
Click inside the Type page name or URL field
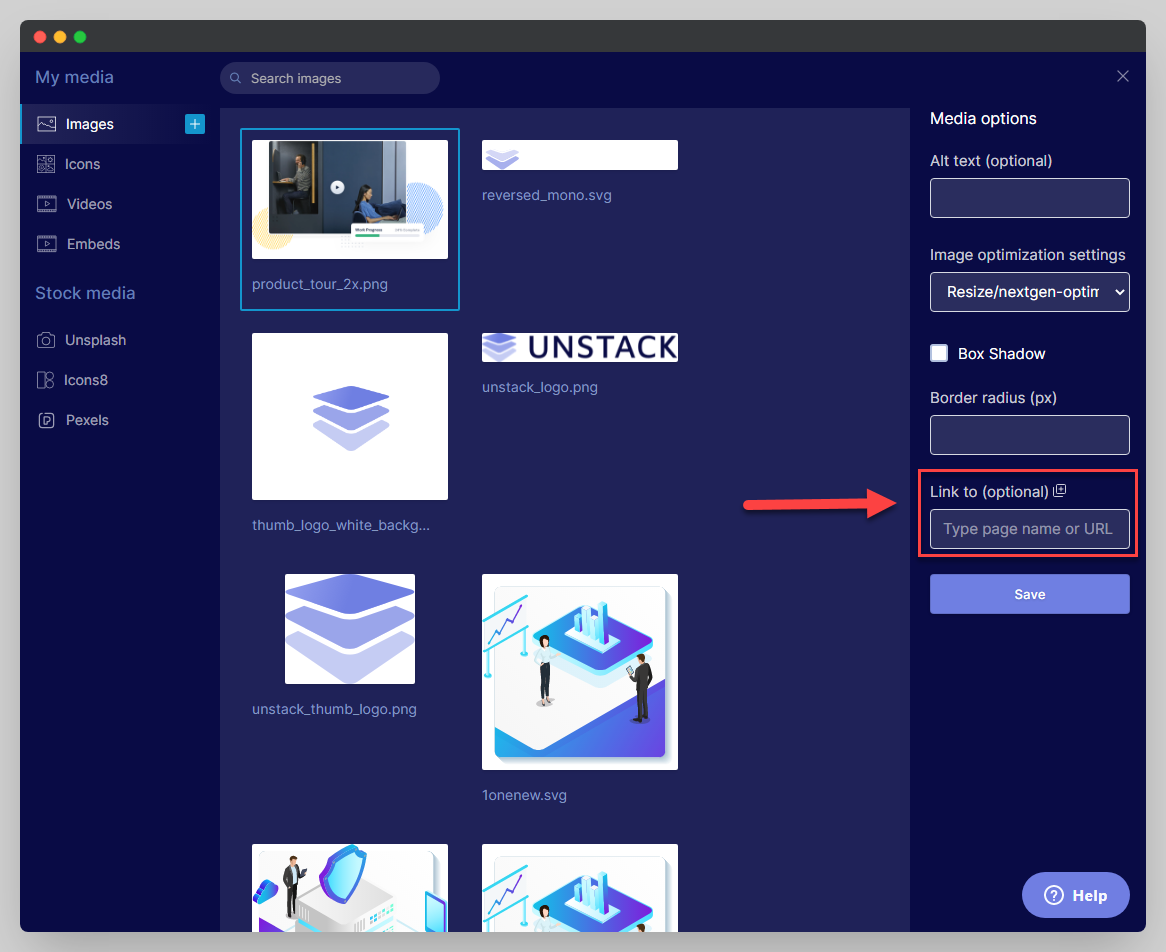tap(1028, 528)
